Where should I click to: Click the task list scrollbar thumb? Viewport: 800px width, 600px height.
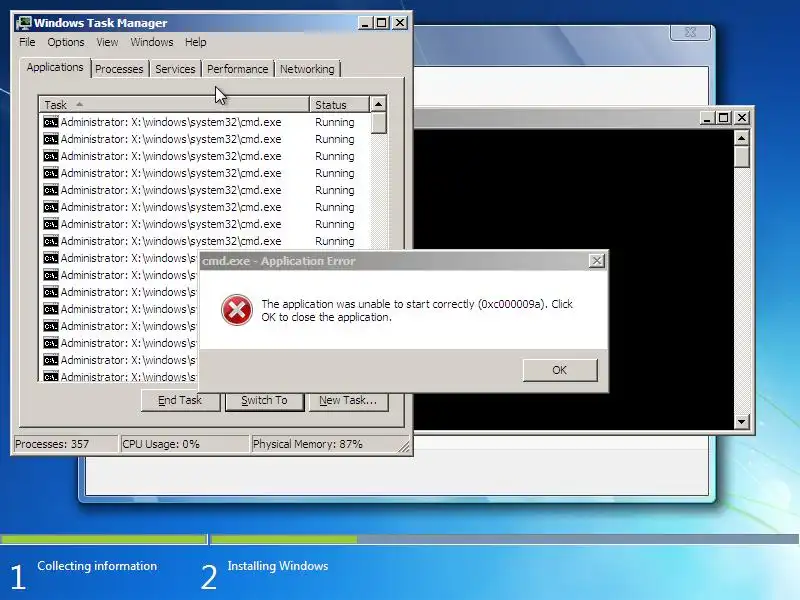tap(378, 123)
